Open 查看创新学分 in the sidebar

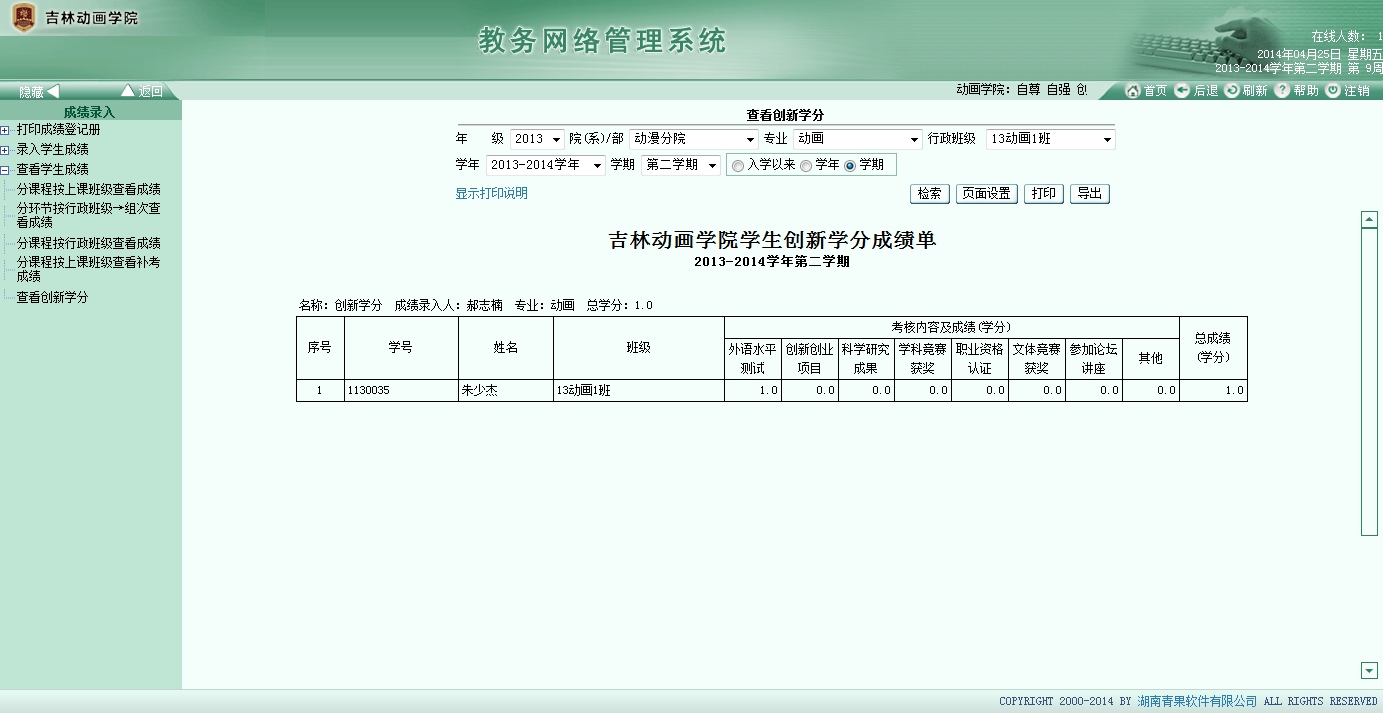(52, 298)
